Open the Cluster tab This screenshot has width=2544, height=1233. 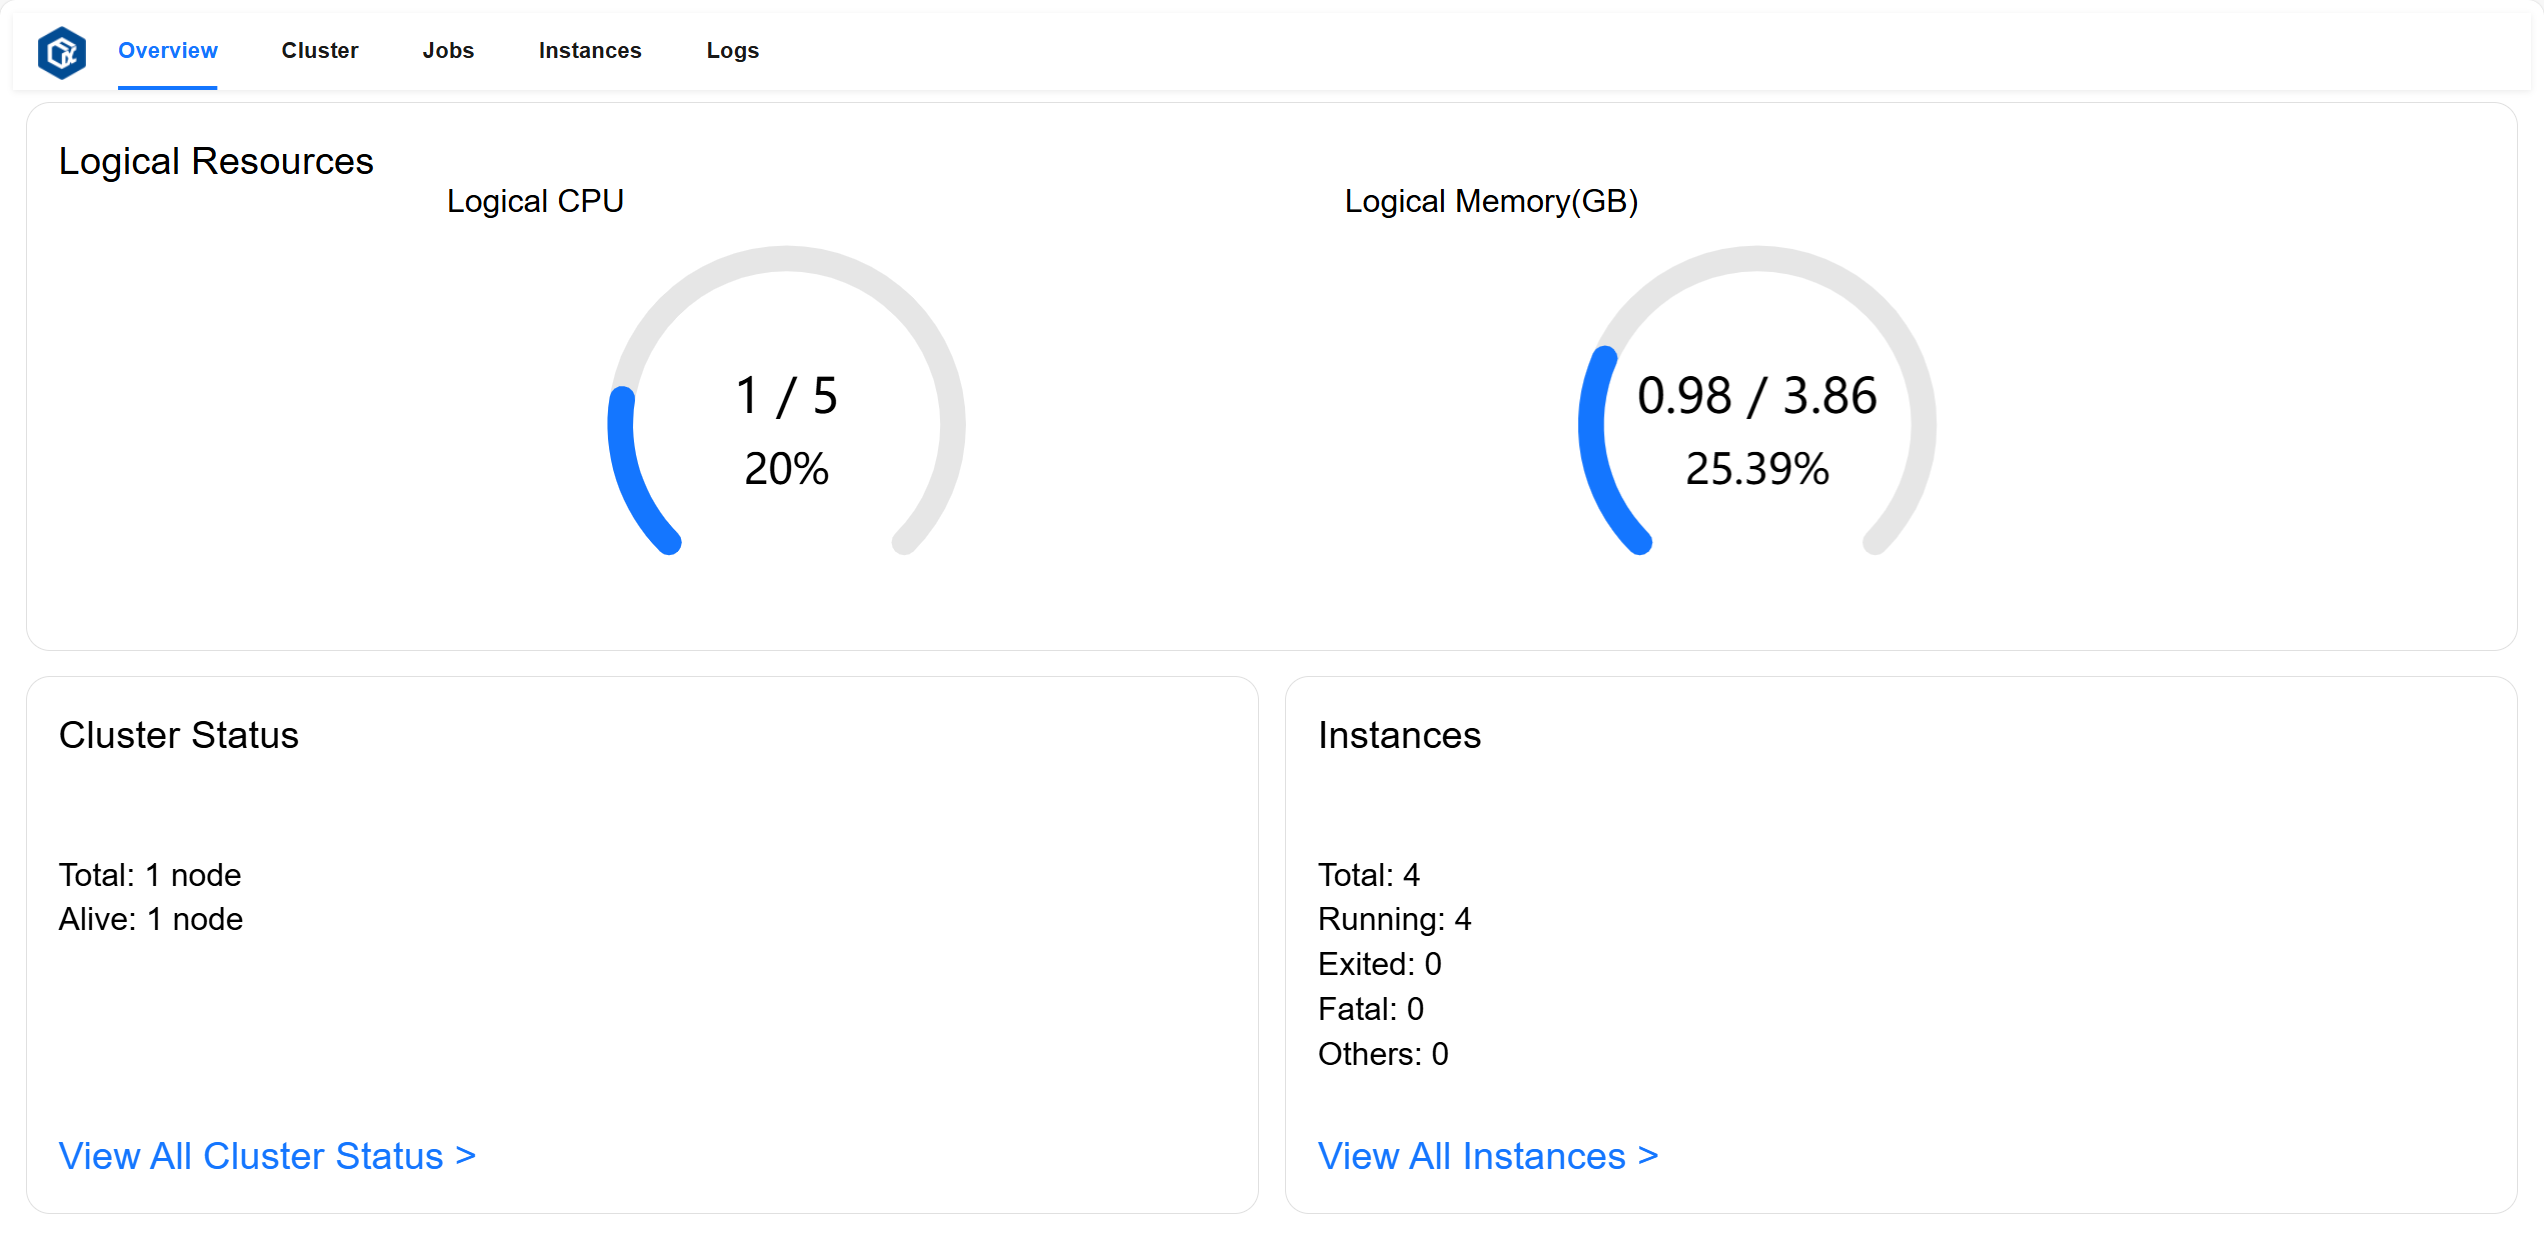[x=319, y=51]
